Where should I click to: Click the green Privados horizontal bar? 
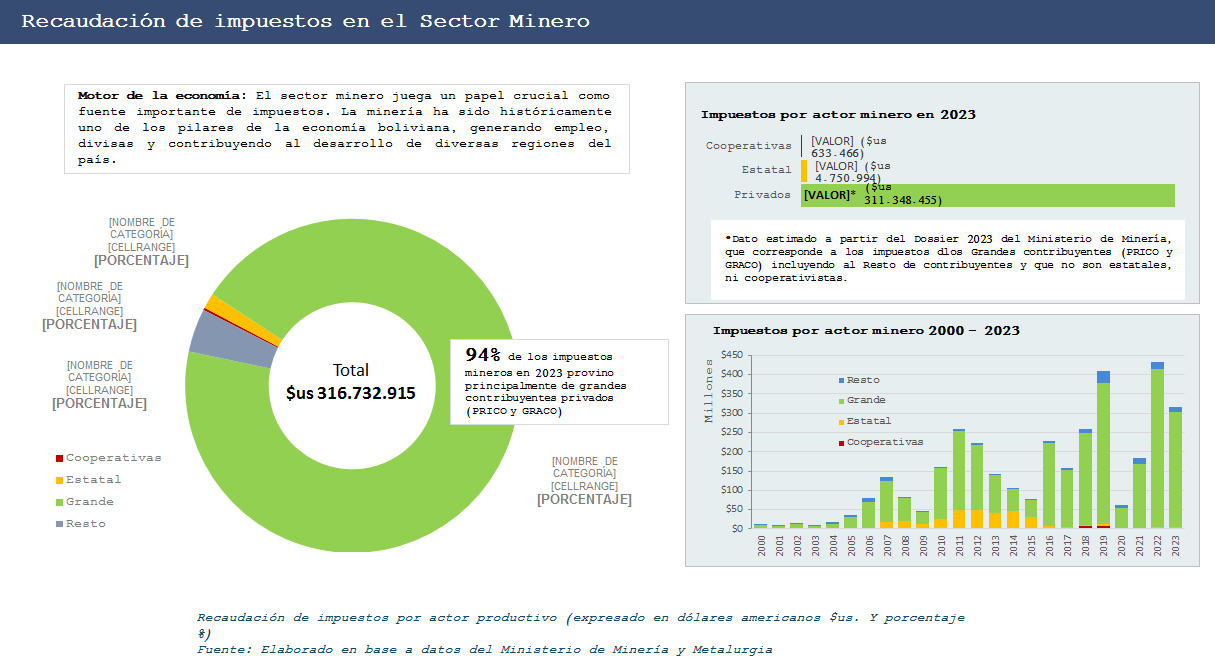pos(1000,195)
